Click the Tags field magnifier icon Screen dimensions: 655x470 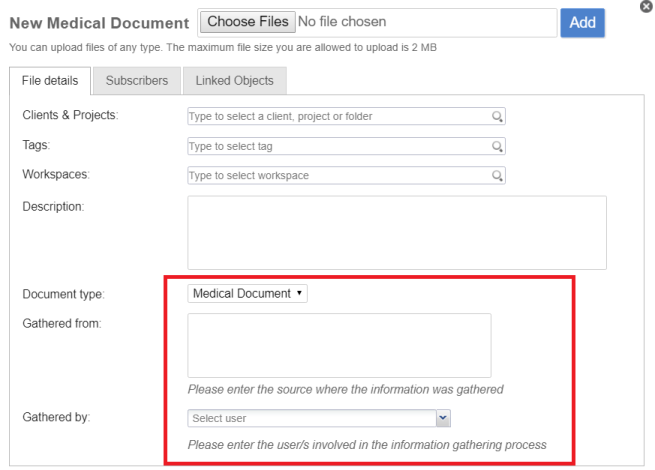(496, 146)
